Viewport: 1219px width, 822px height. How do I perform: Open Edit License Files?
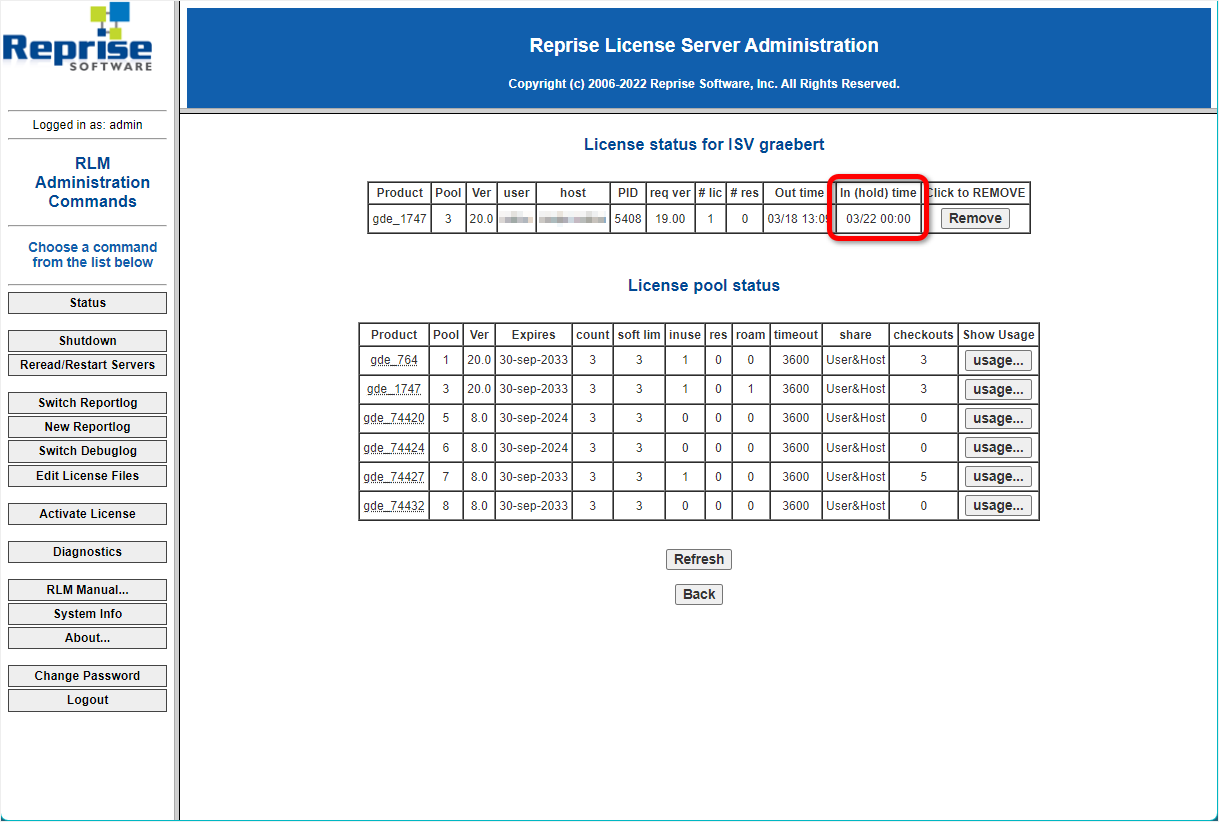[x=88, y=476]
